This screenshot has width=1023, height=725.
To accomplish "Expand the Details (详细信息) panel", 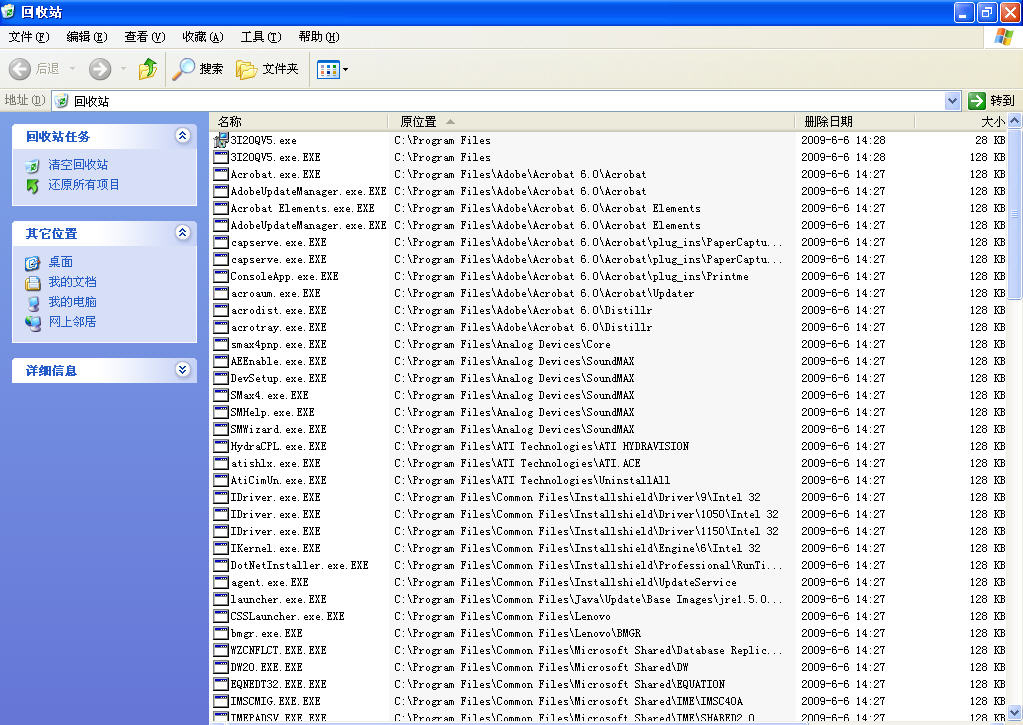I will pyautogui.click(x=183, y=369).
